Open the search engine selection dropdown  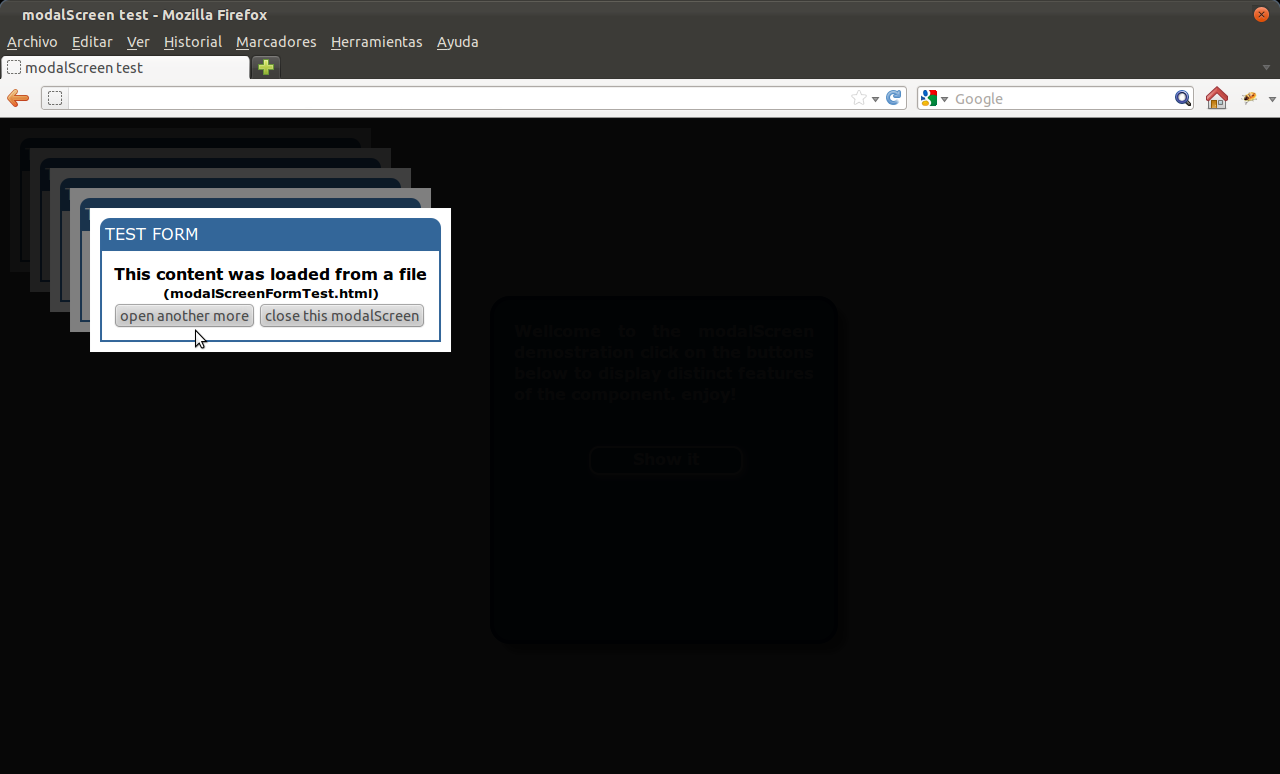(x=944, y=98)
